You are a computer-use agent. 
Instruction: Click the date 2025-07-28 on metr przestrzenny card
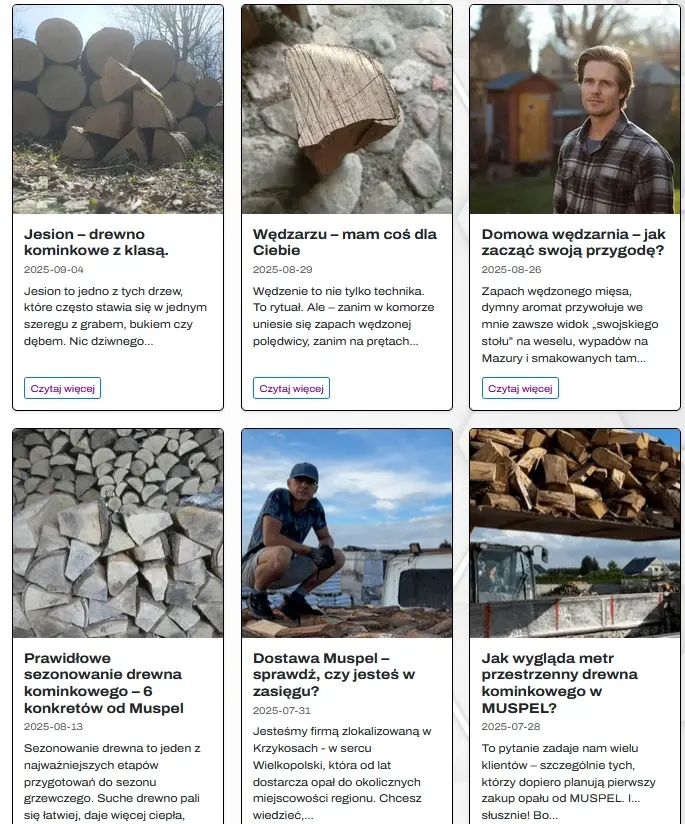point(511,726)
